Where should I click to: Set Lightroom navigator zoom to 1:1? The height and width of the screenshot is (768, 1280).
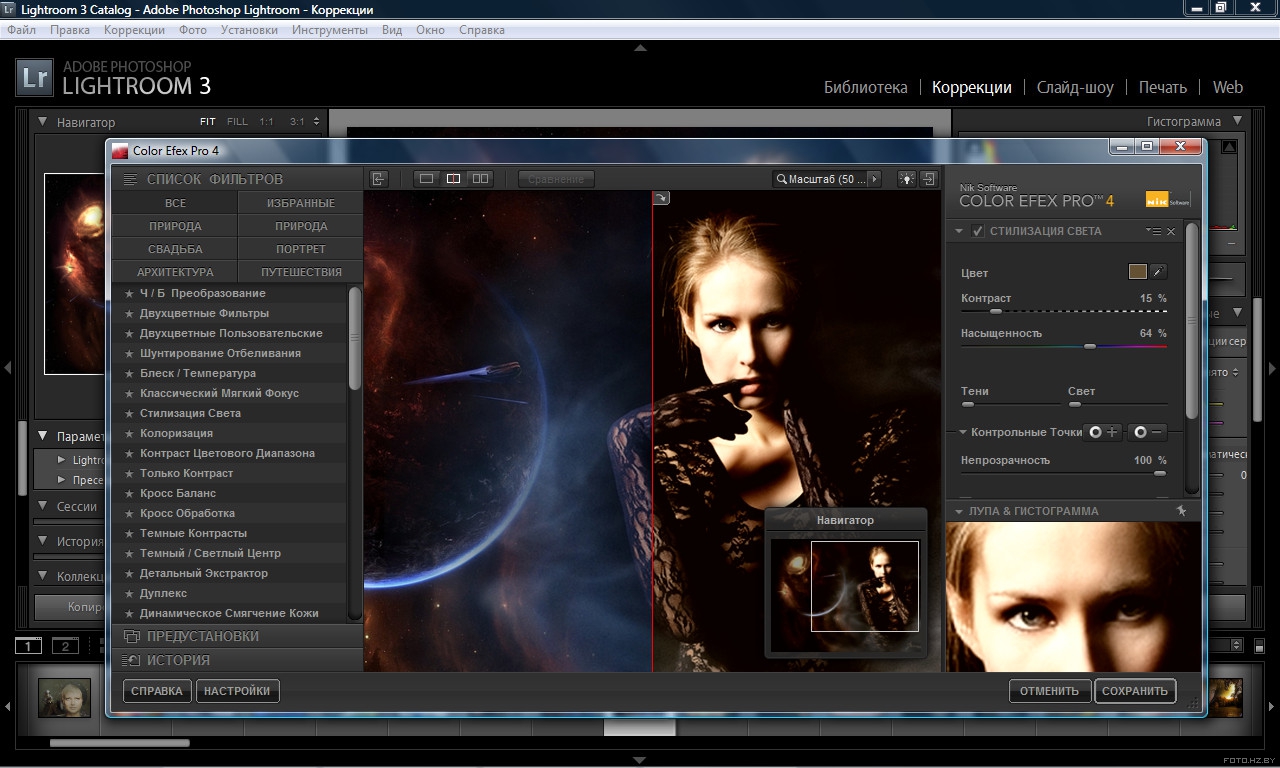[x=266, y=122]
